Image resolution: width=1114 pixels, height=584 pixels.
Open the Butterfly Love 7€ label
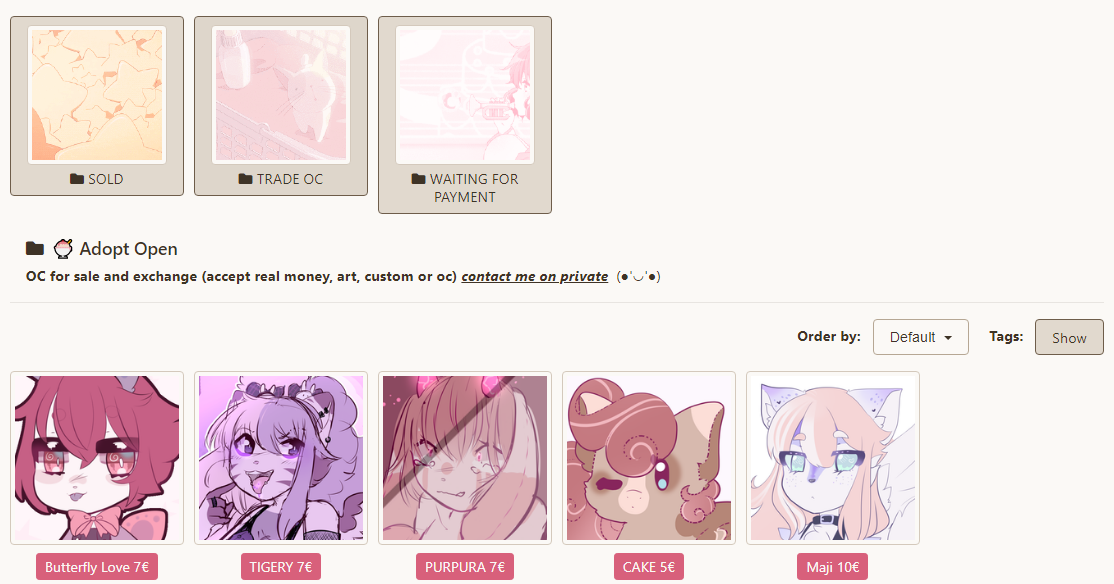pos(97,567)
